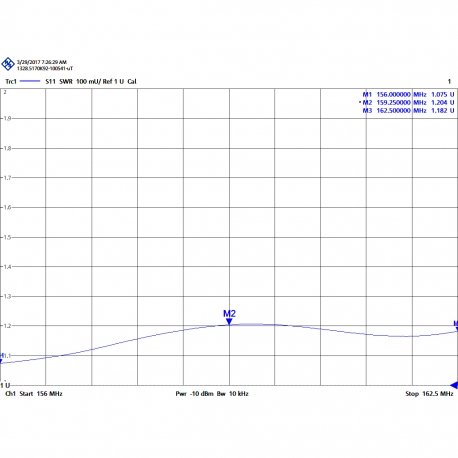The height and width of the screenshot is (458, 458).
Task: Click the S11 measurement parameter label
Action: 50,82
